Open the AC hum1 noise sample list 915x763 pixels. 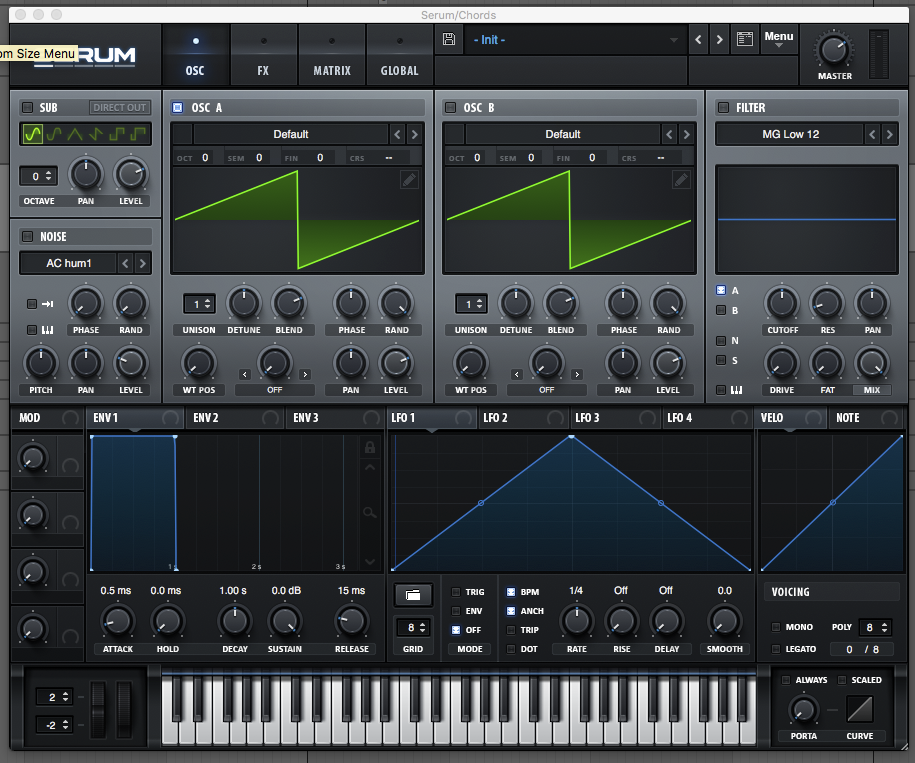click(69, 264)
